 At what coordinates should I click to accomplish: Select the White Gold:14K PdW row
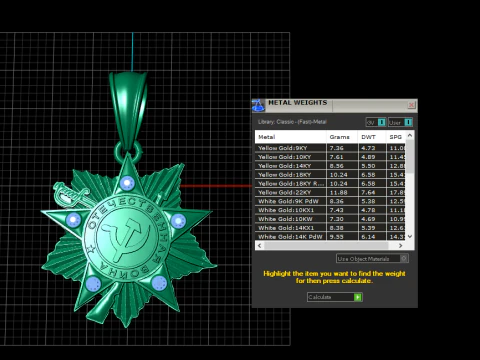(331, 237)
